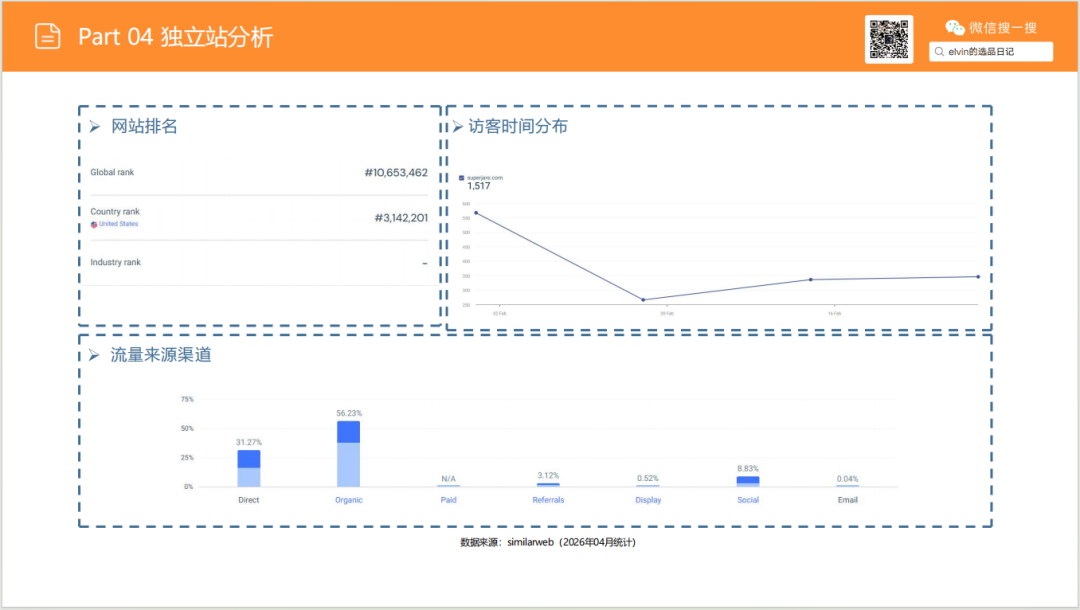
Task: Click the QR code image
Action: pyautogui.click(x=888, y=39)
